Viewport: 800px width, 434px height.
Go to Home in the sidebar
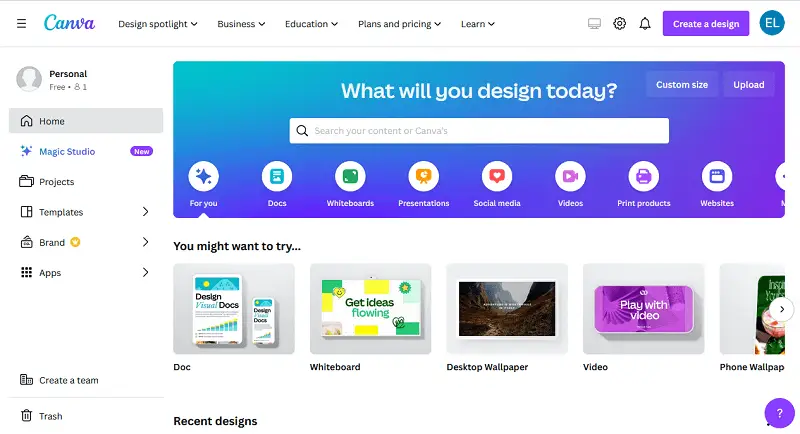tap(86, 121)
